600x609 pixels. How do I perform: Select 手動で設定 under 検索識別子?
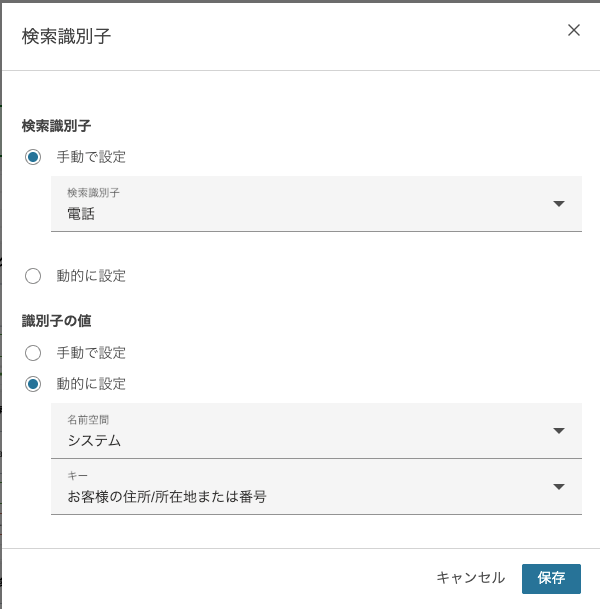coord(34,157)
